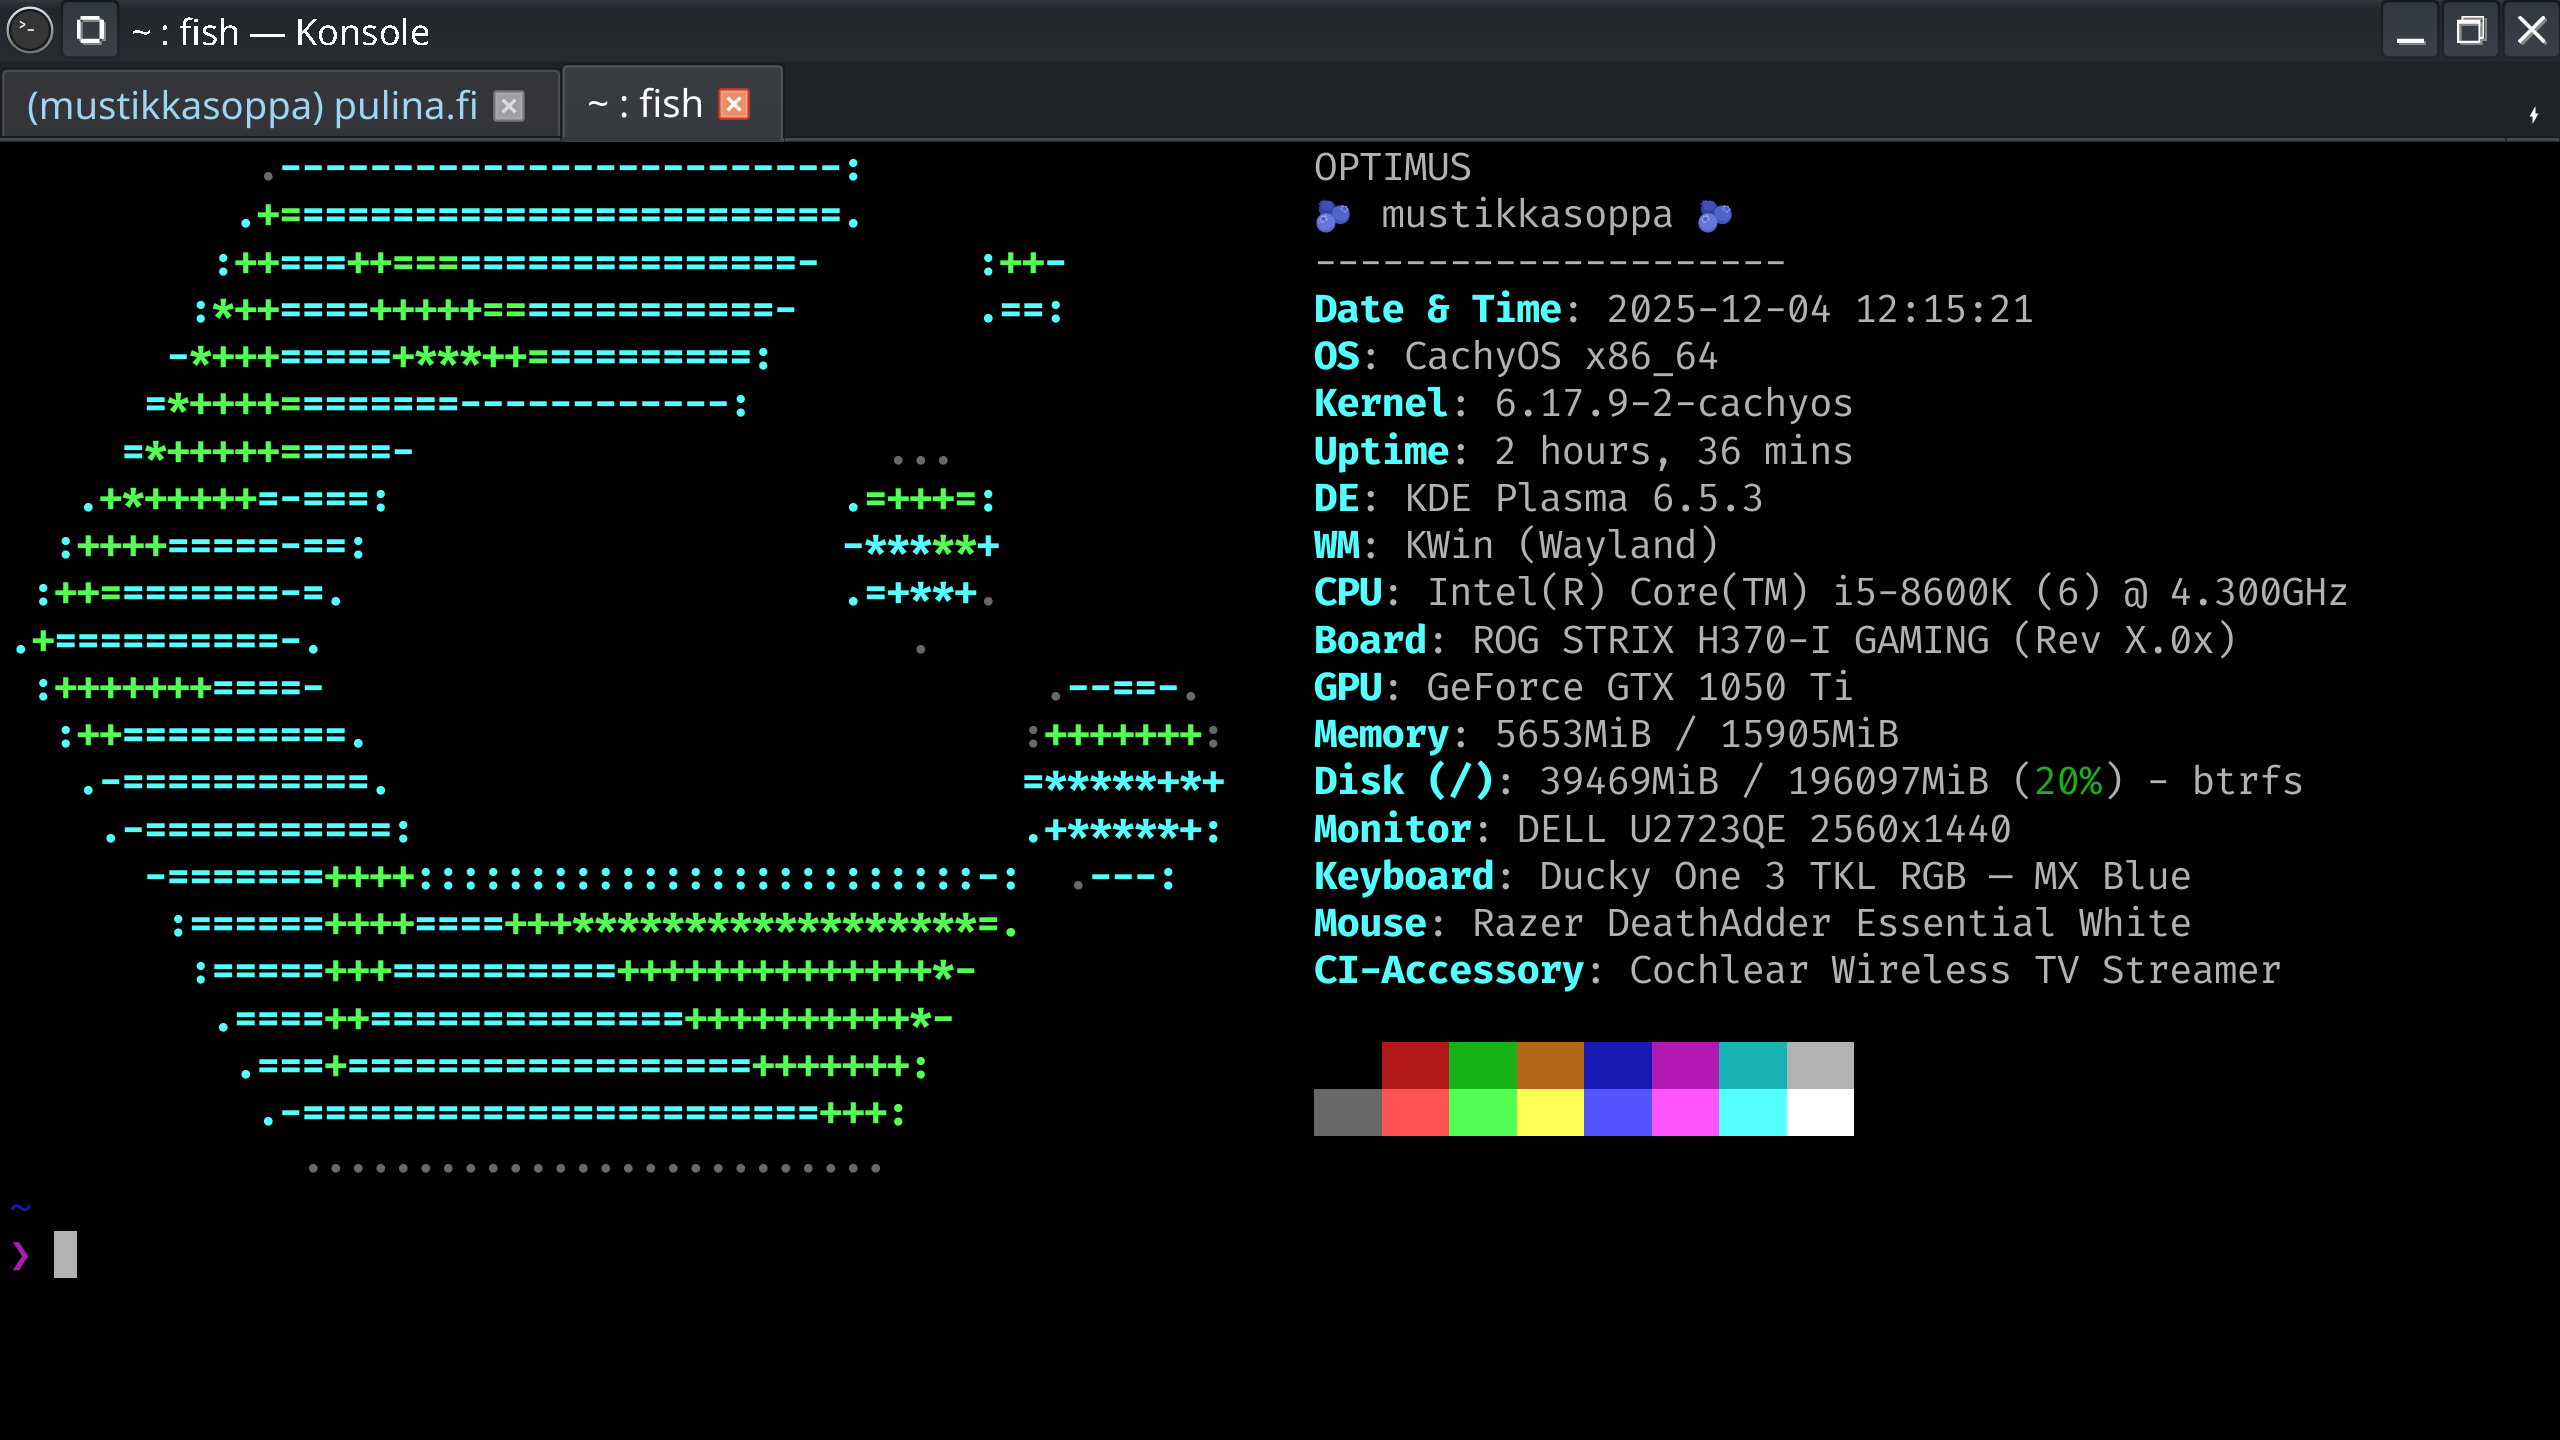Viewport: 2560px width, 1440px height.
Task: Switch to the (mustikkasoppa) pulina.fi tab
Action: coord(252,105)
